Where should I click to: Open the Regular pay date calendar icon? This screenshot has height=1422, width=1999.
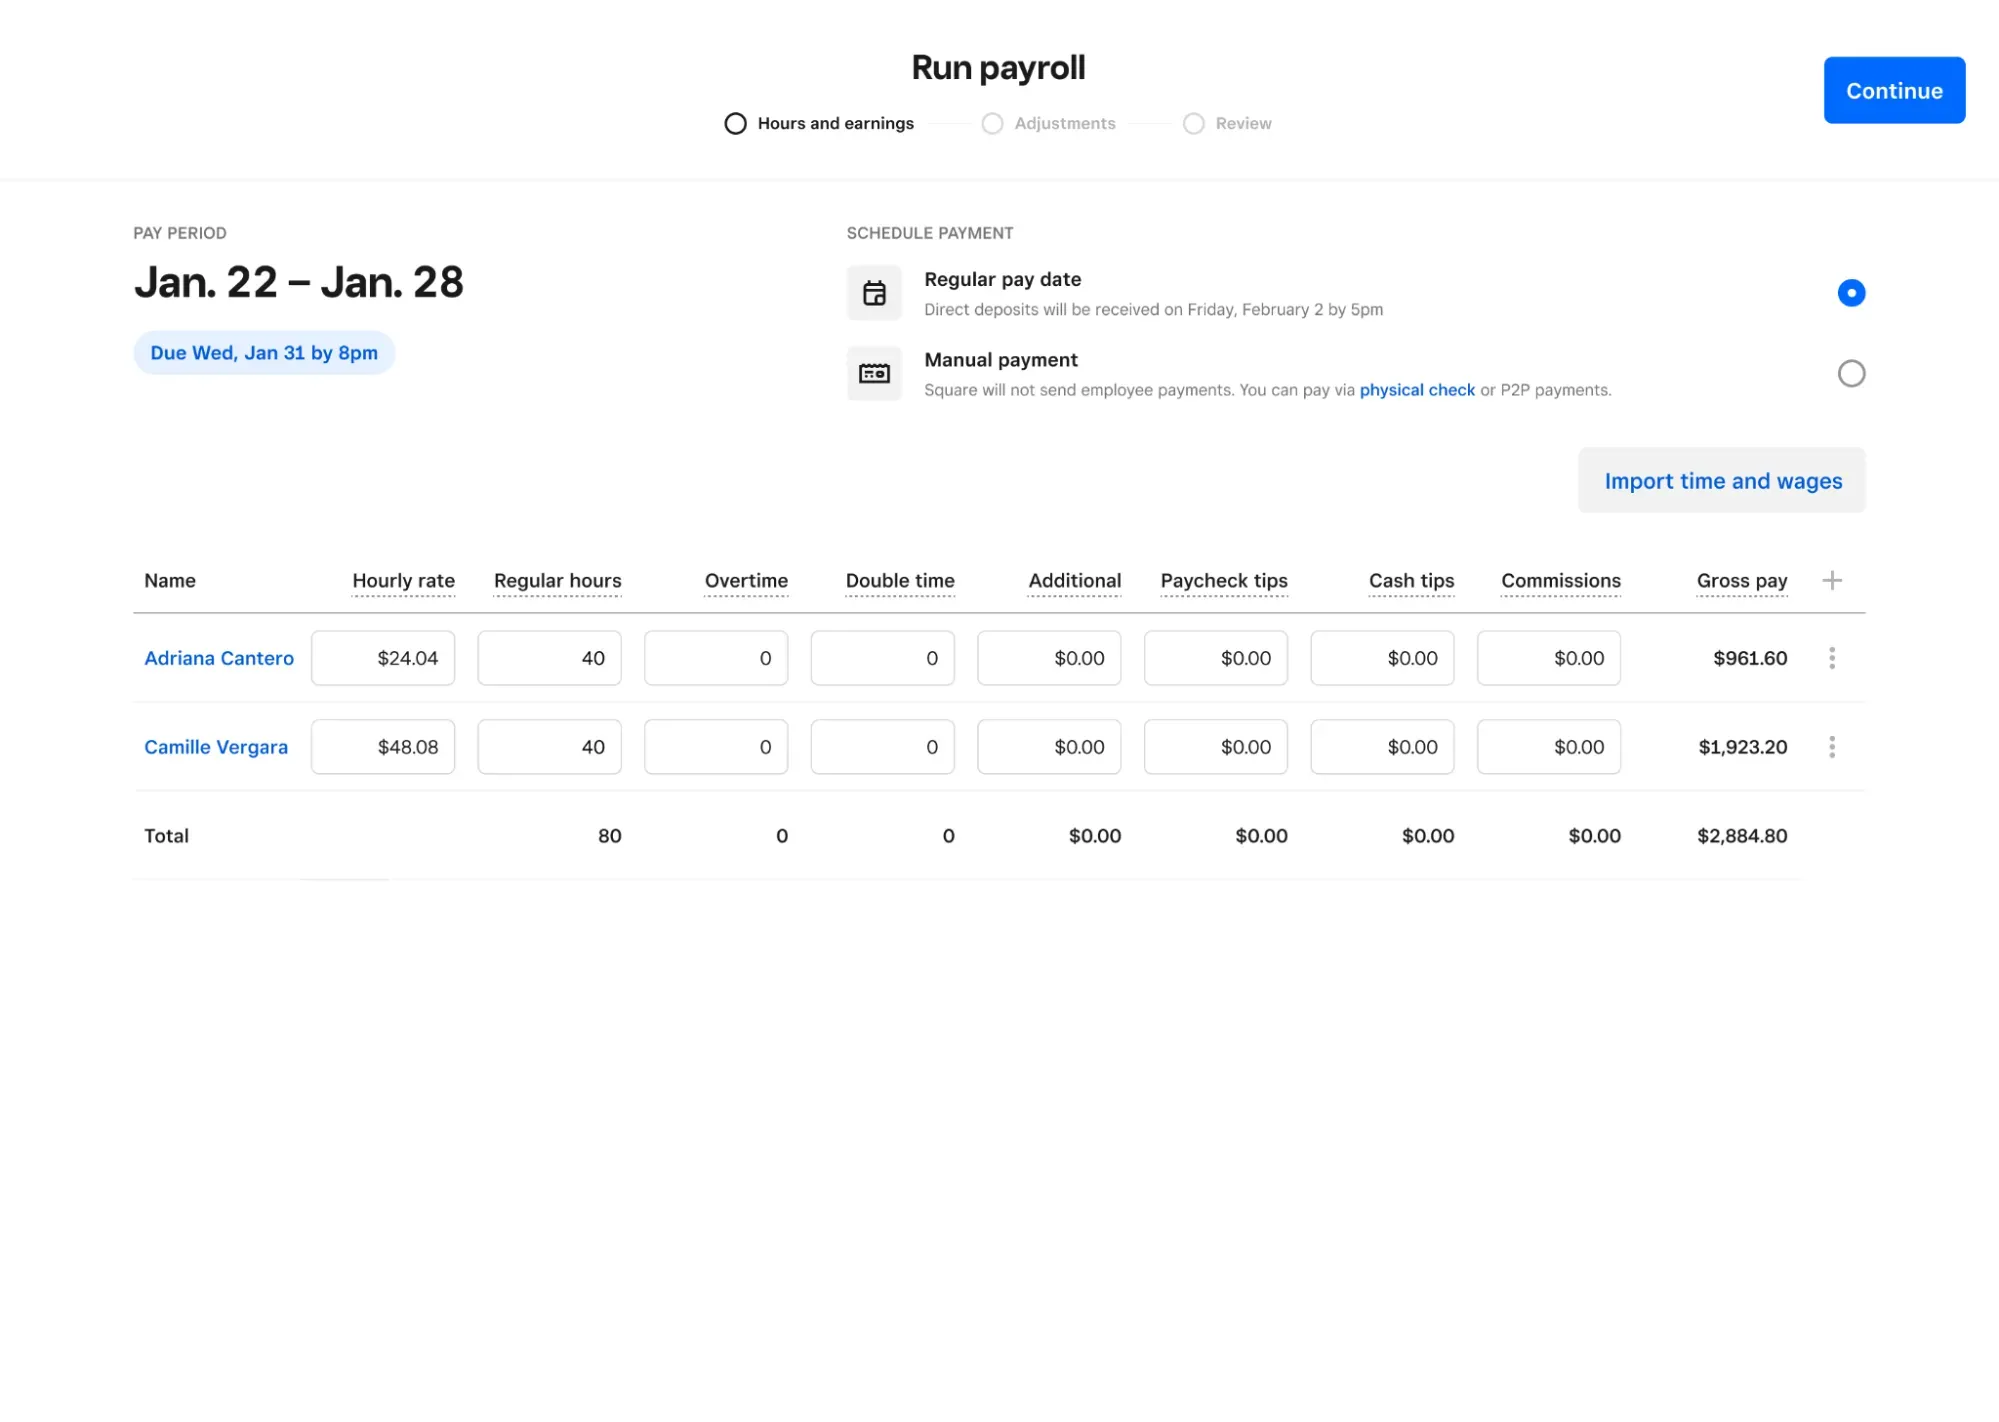[874, 293]
